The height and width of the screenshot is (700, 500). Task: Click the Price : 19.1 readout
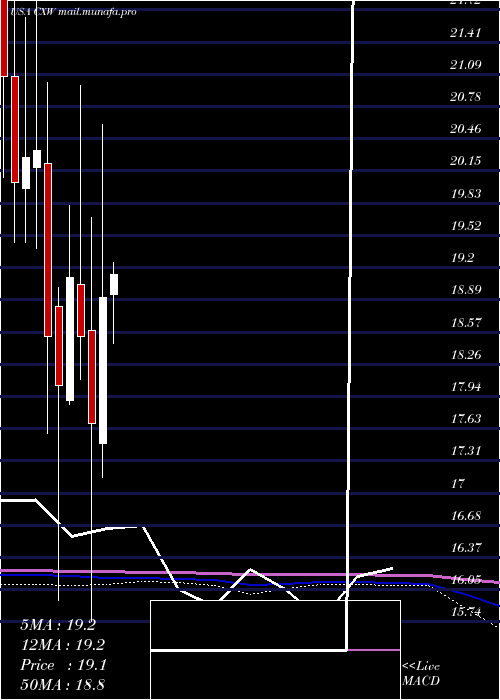(x=63, y=665)
